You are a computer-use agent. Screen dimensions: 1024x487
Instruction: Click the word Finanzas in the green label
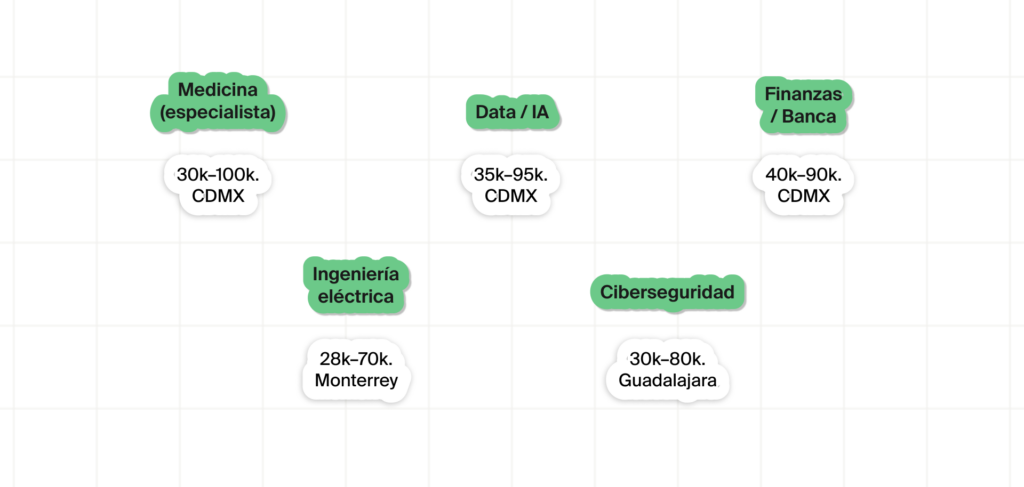(803, 94)
